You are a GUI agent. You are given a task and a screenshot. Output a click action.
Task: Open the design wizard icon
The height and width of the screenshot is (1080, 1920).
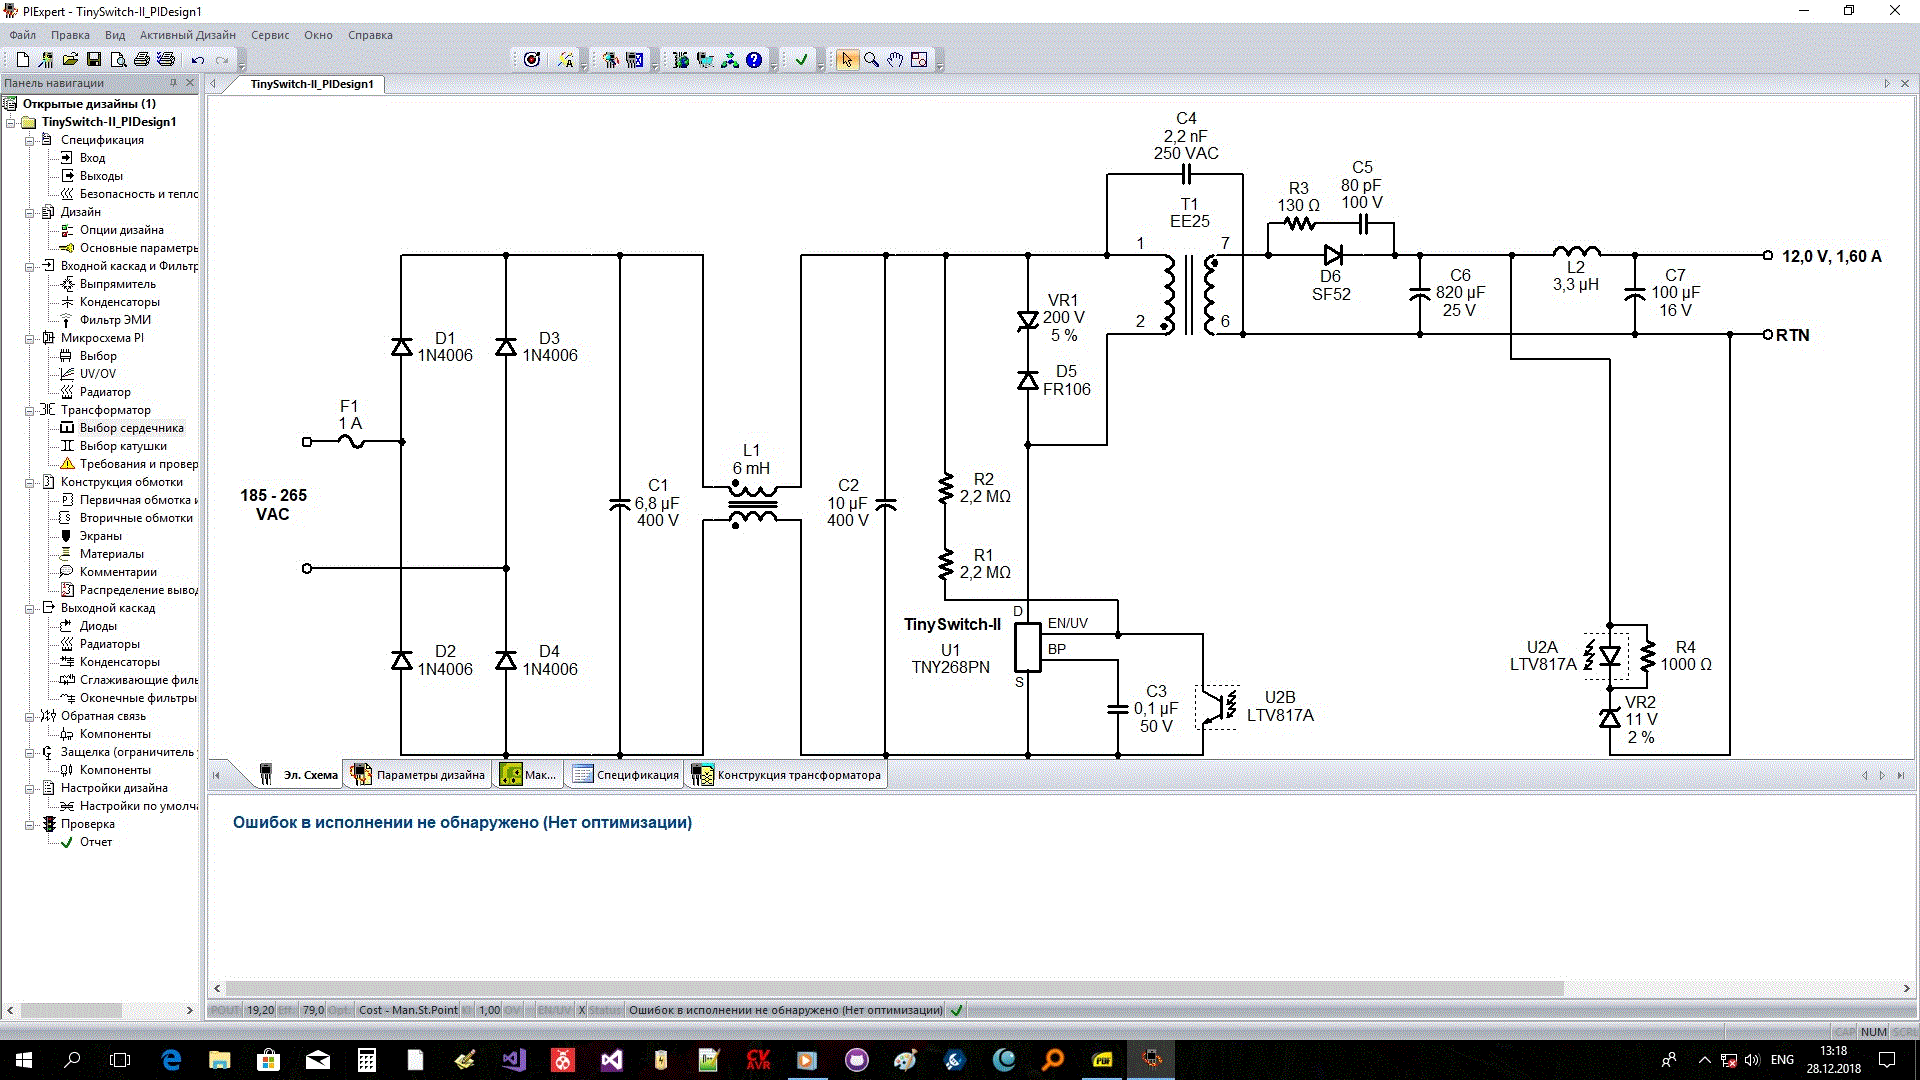pos(46,60)
